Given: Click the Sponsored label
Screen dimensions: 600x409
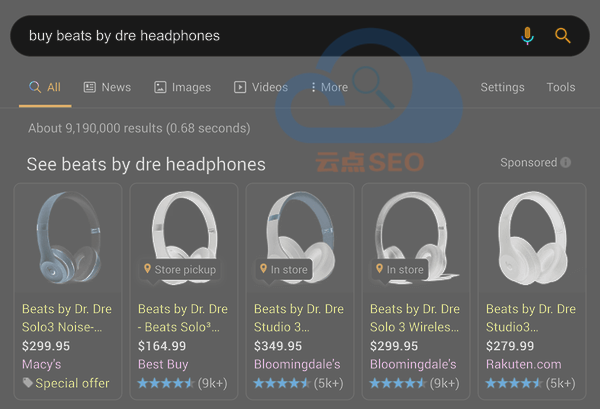Looking at the screenshot, I should 528,163.
